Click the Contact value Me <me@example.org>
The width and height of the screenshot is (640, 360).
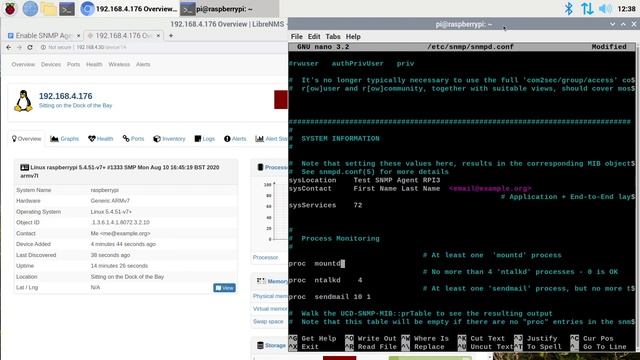pyautogui.click(x=120, y=233)
